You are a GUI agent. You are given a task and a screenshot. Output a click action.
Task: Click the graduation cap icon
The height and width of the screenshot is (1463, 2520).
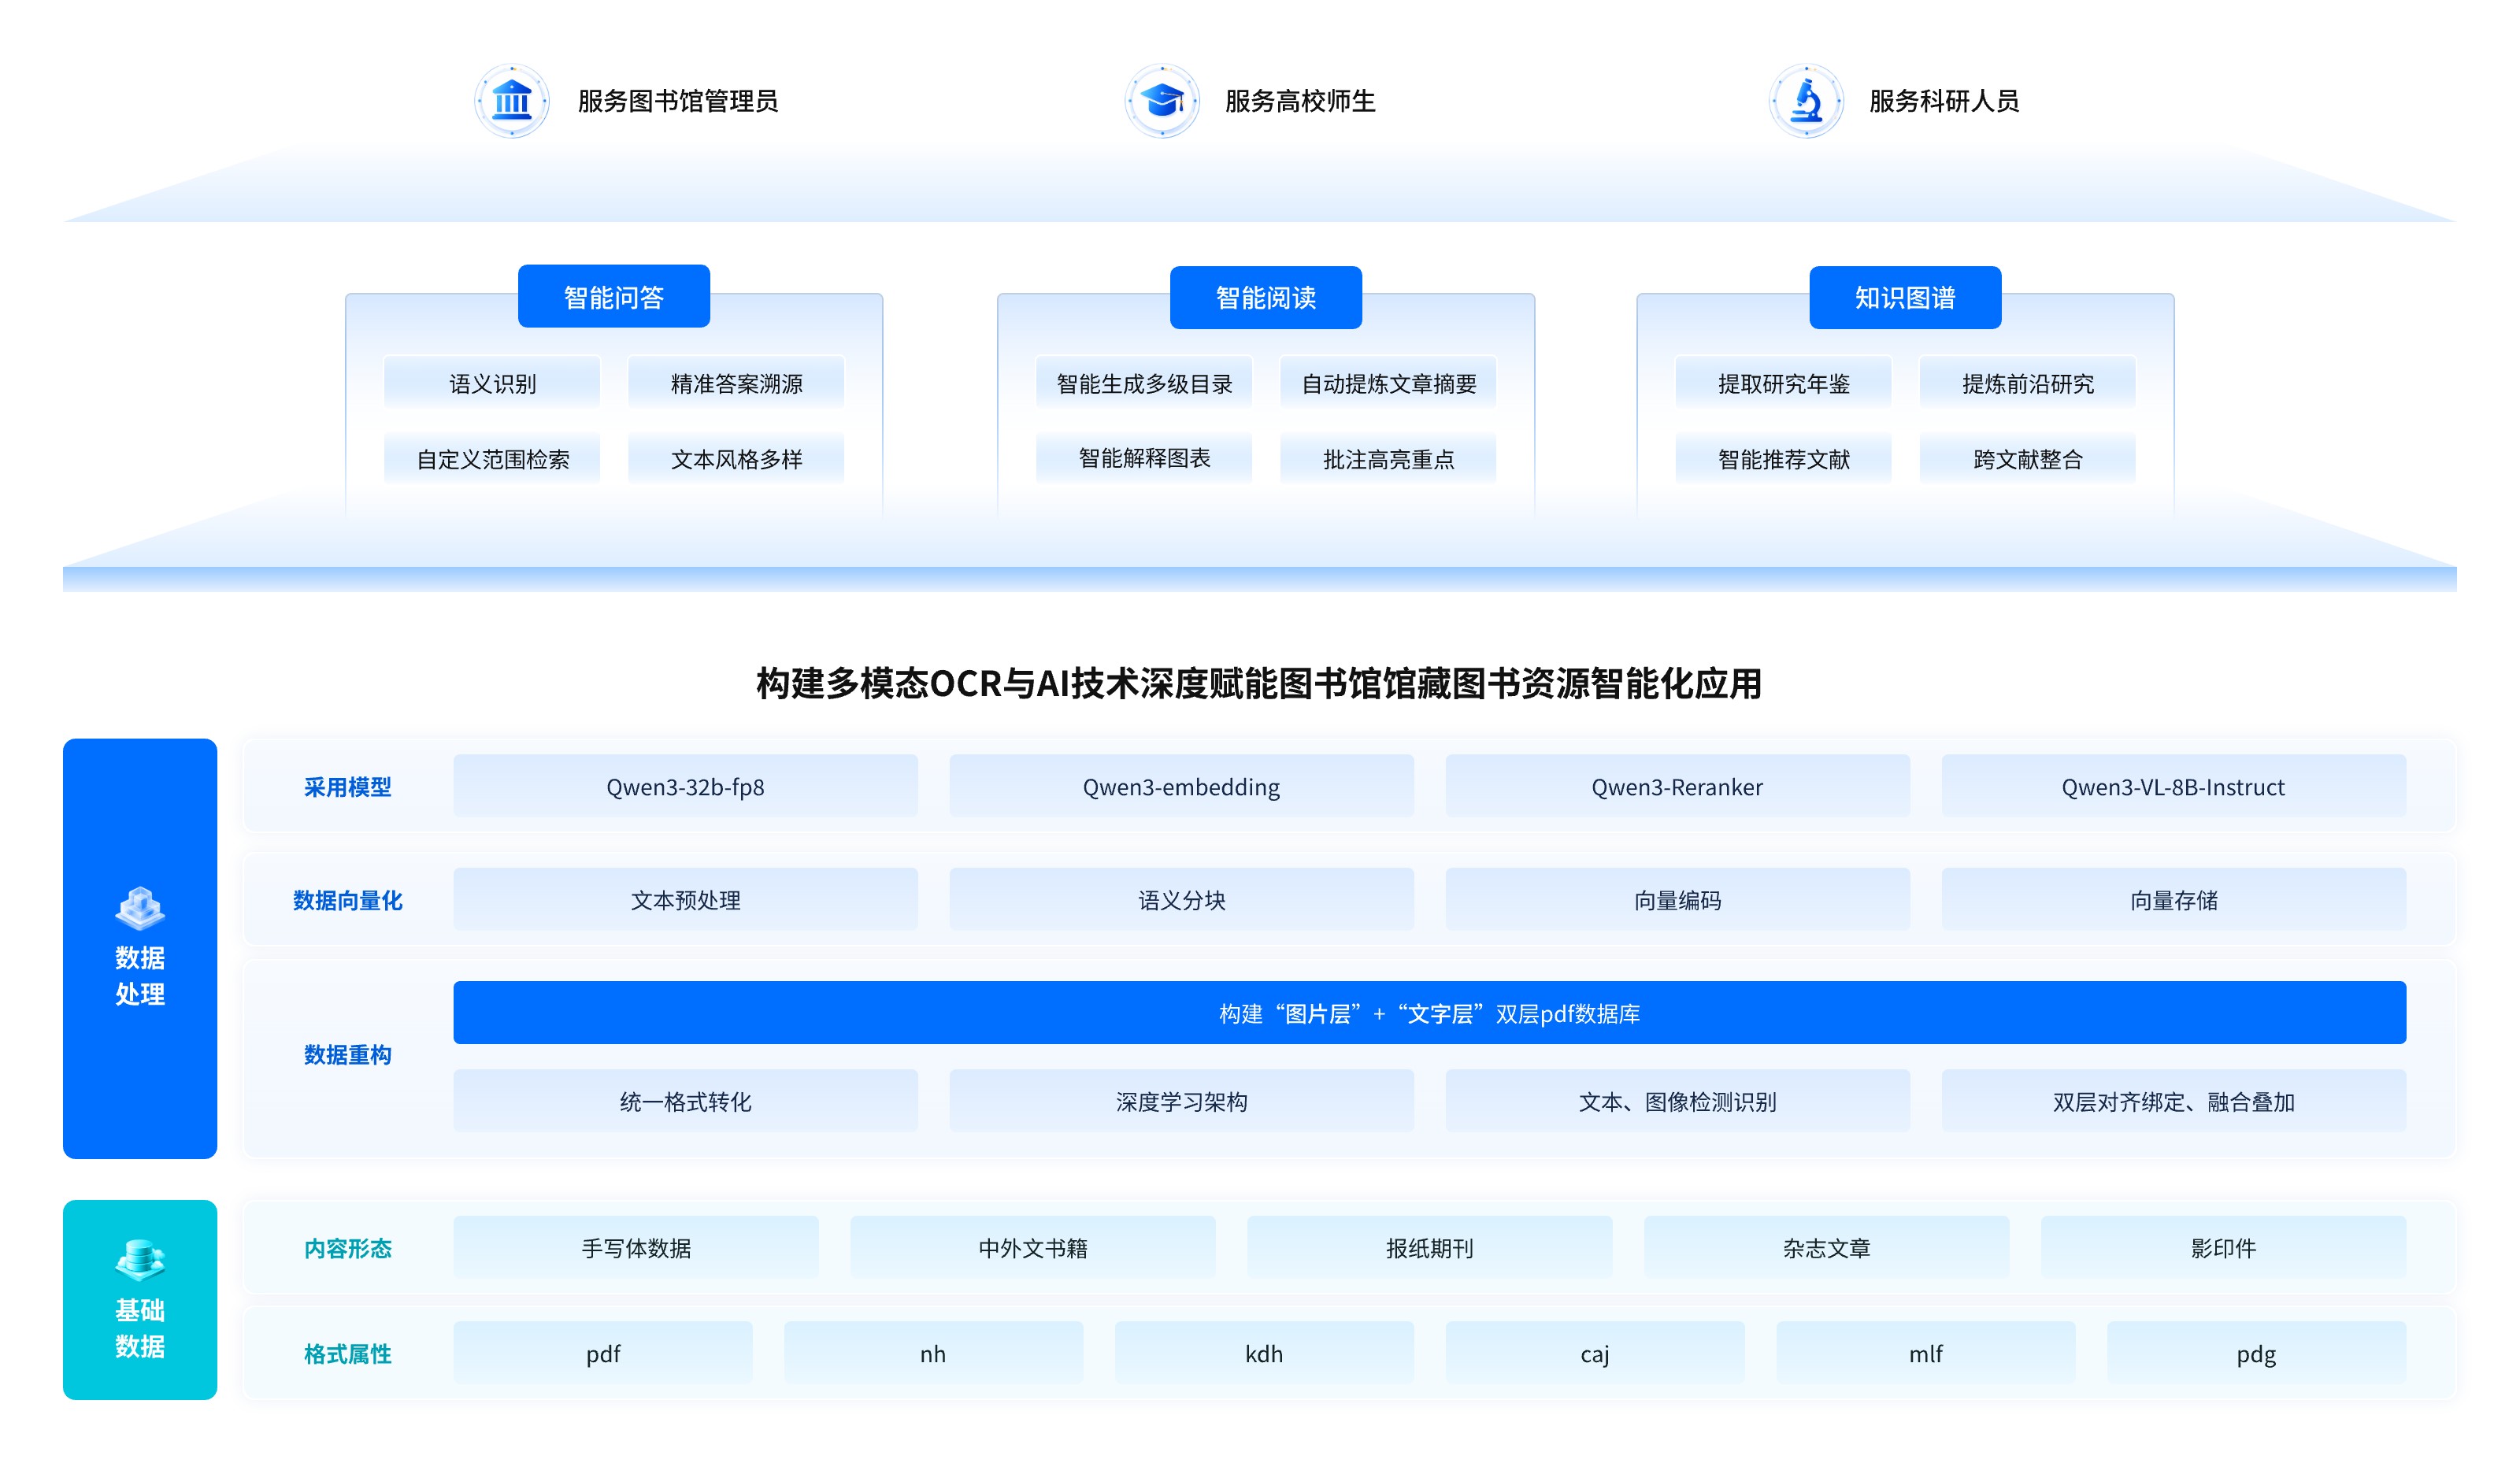click(x=1162, y=101)
